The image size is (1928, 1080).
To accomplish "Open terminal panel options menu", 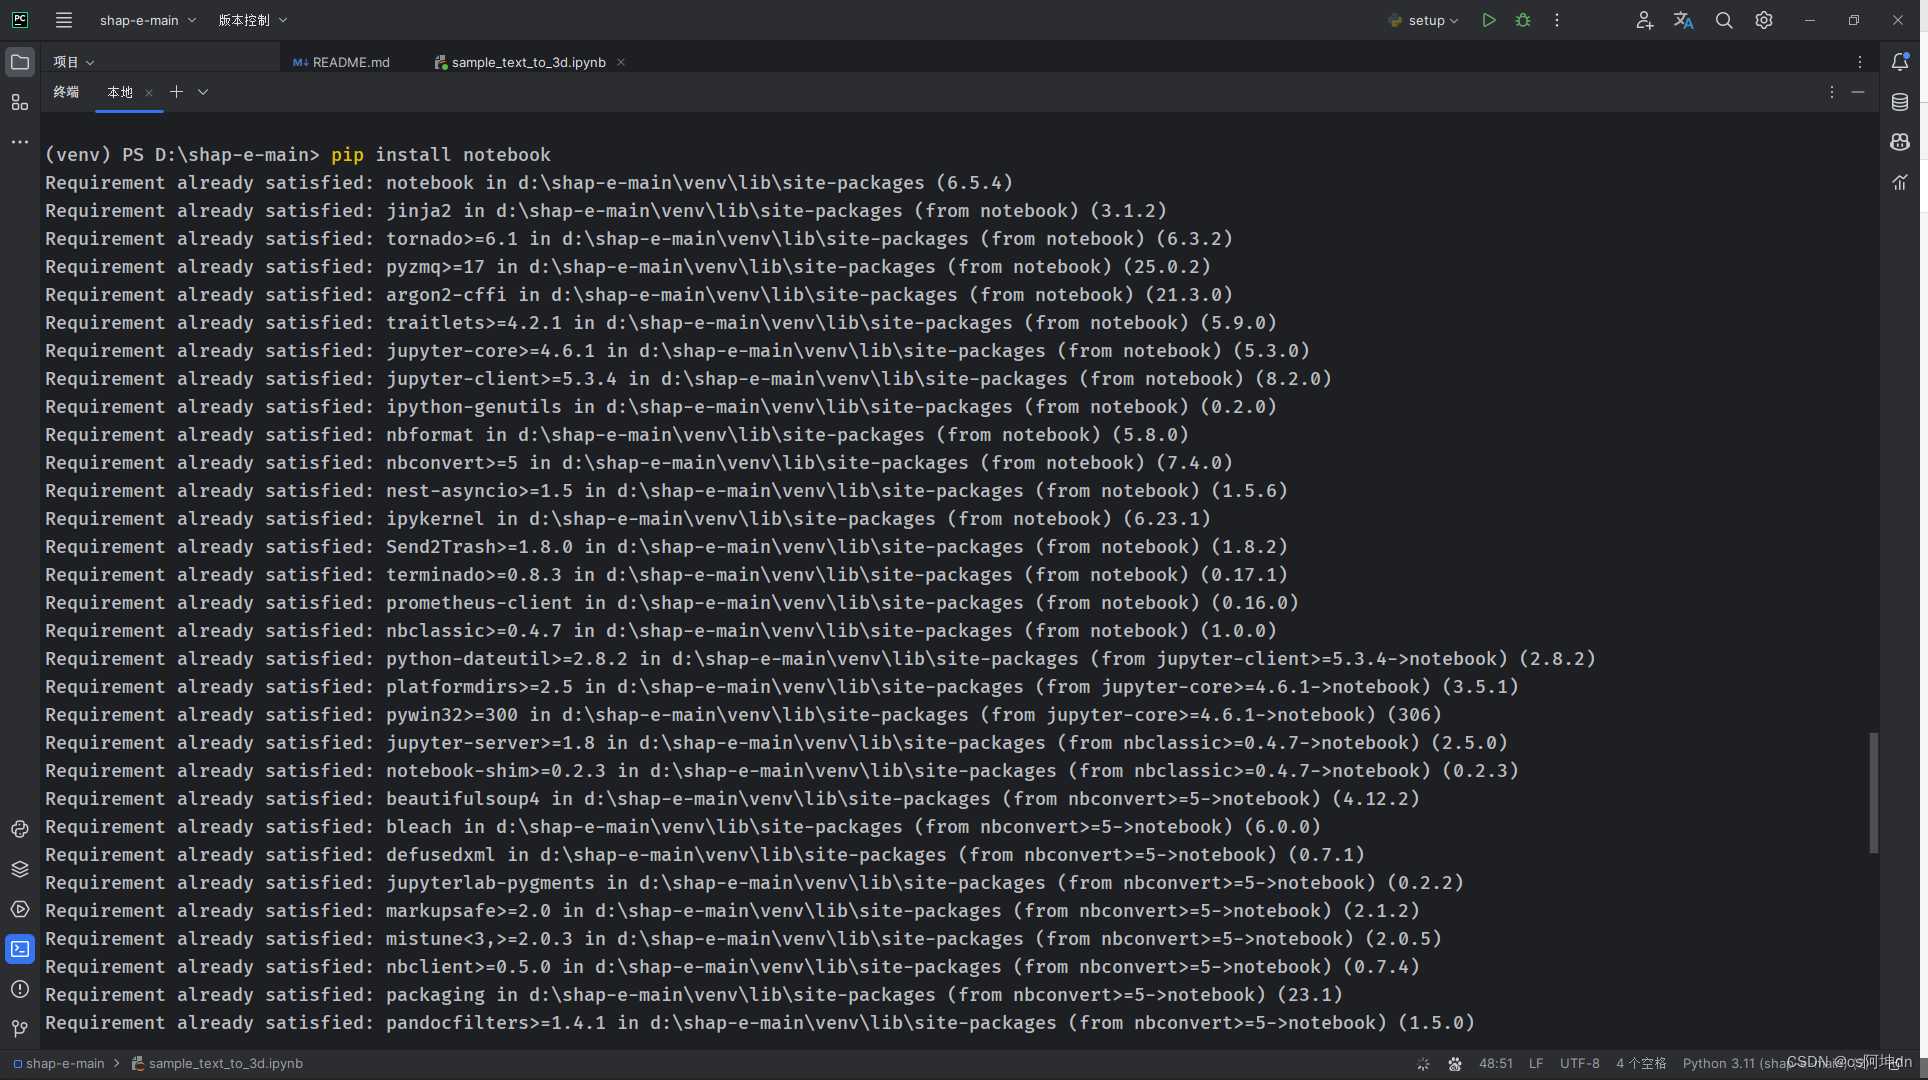I will (x=1832, y=92).
